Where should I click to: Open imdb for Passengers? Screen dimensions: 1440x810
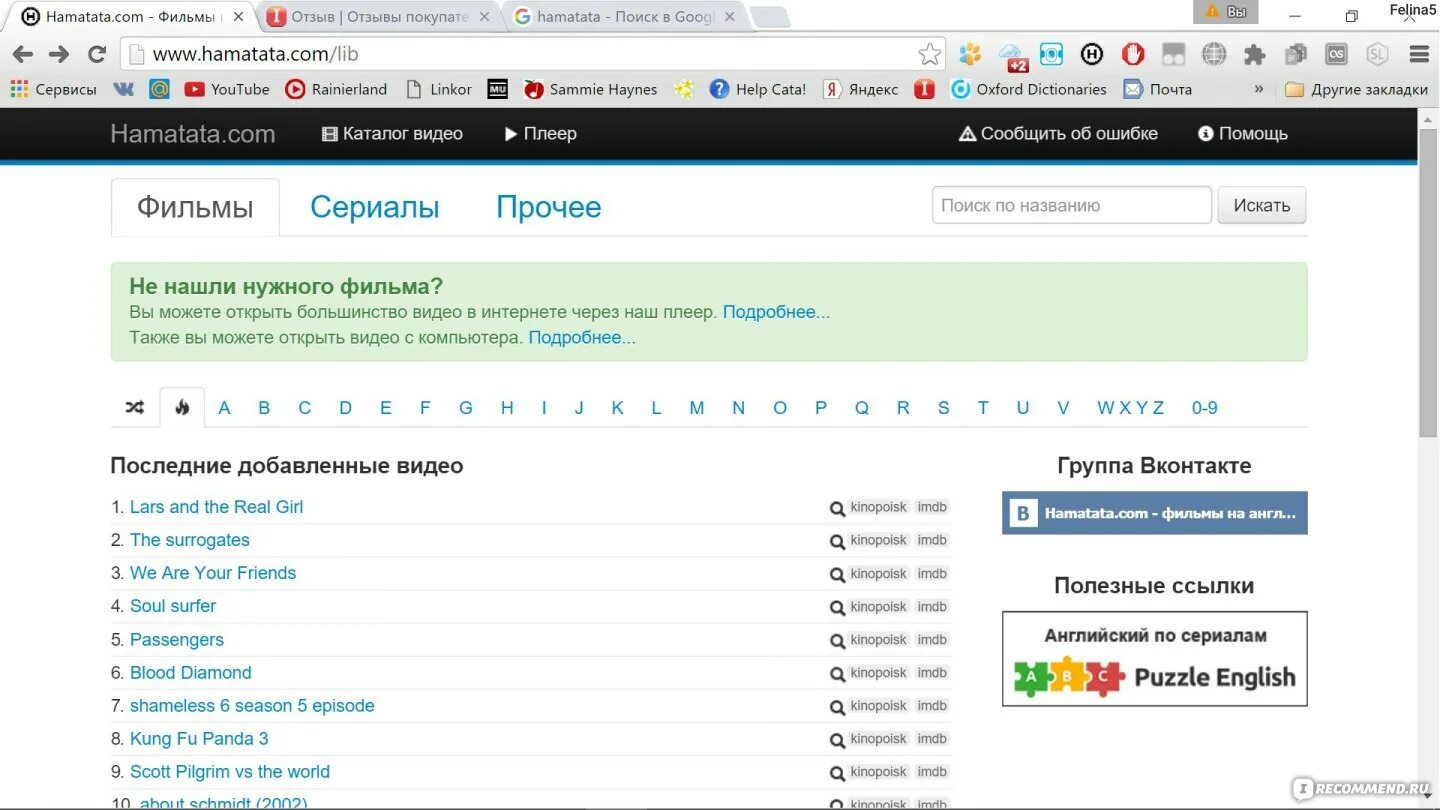932,640
